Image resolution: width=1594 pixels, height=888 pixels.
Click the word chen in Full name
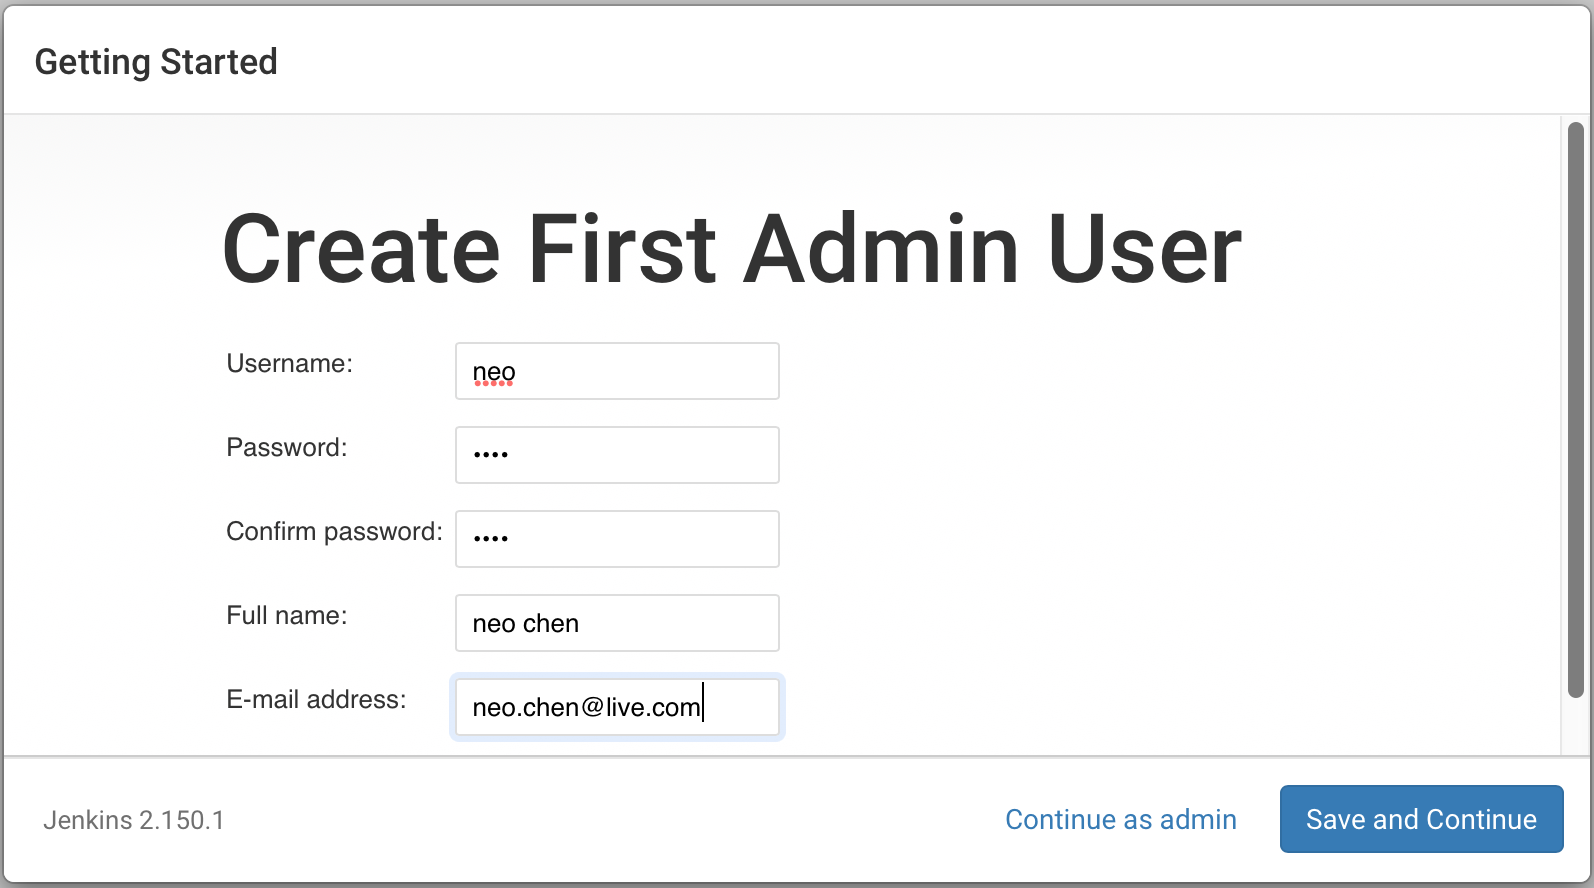coord(551,623)
